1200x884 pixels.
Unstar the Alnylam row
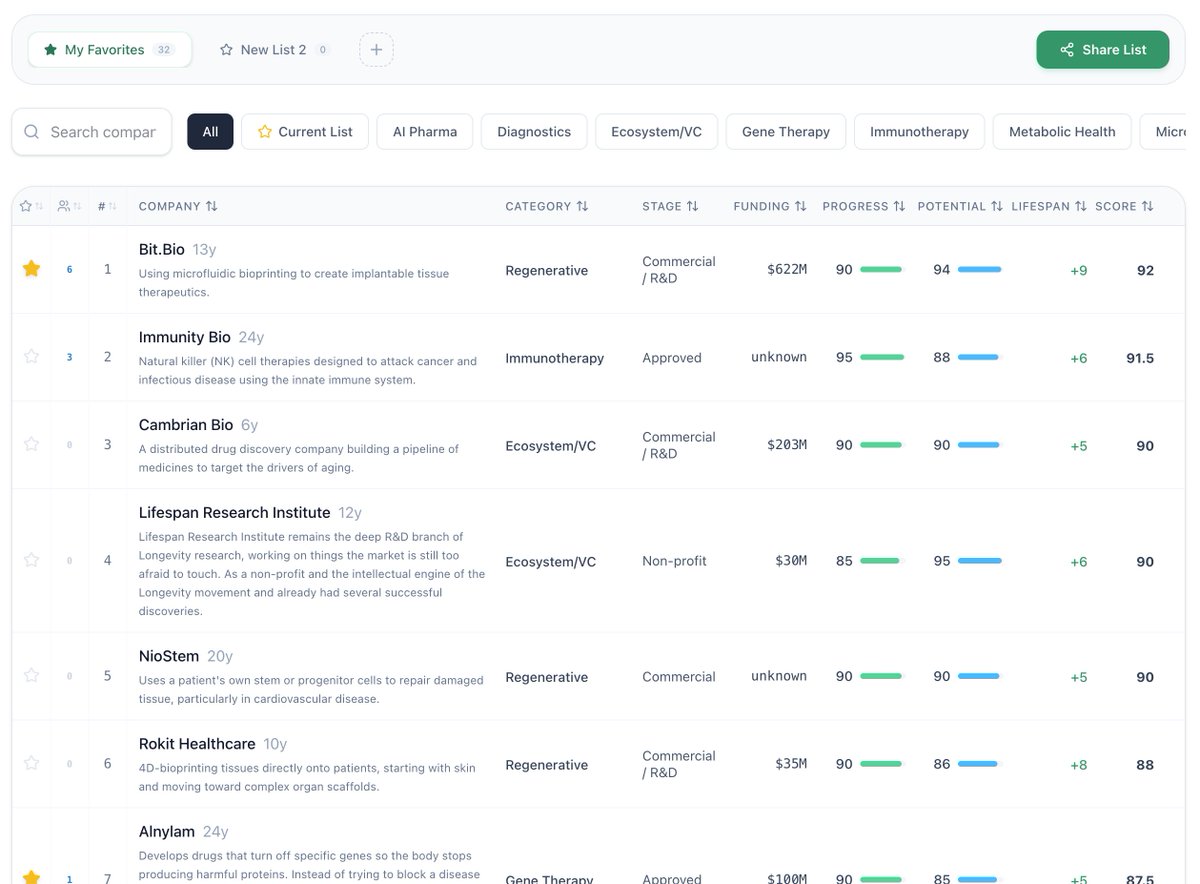(x=32, y=878)
